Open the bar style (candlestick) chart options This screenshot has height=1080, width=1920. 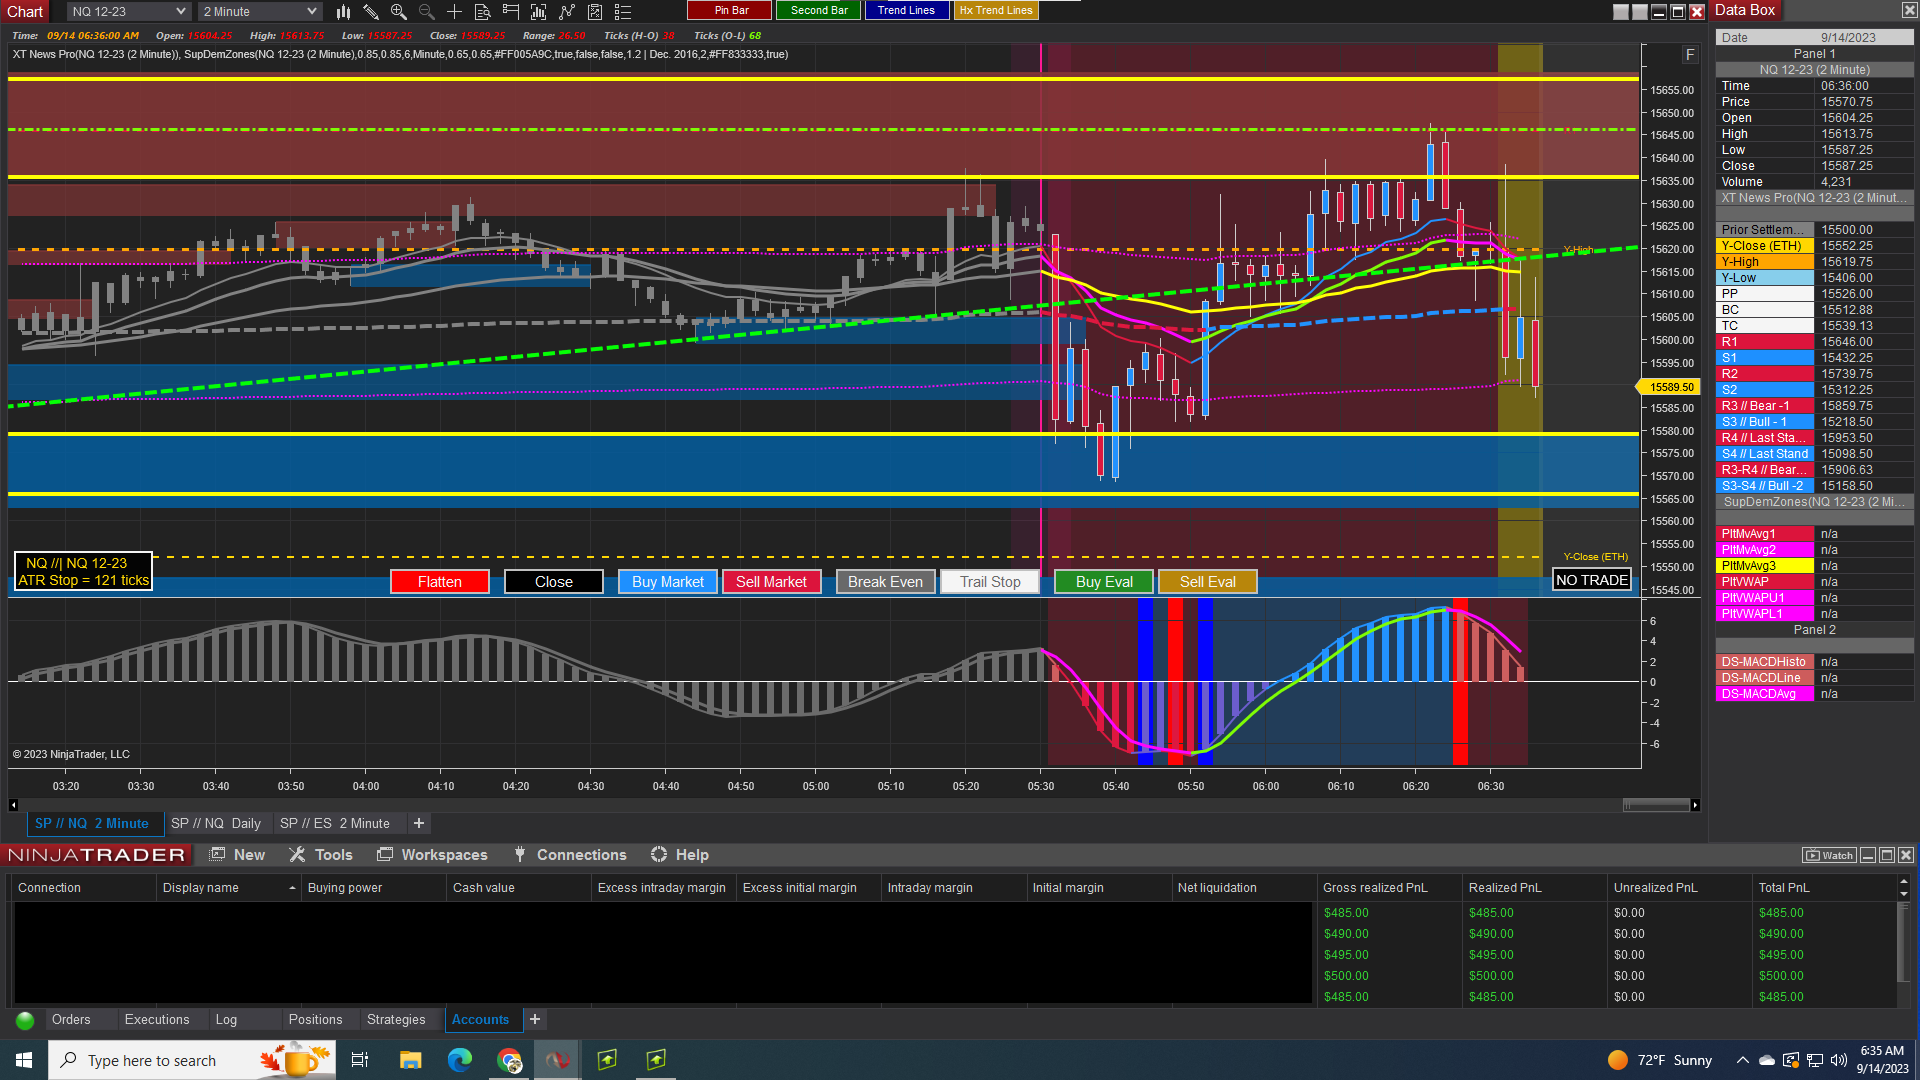click(x=343, y=11)
